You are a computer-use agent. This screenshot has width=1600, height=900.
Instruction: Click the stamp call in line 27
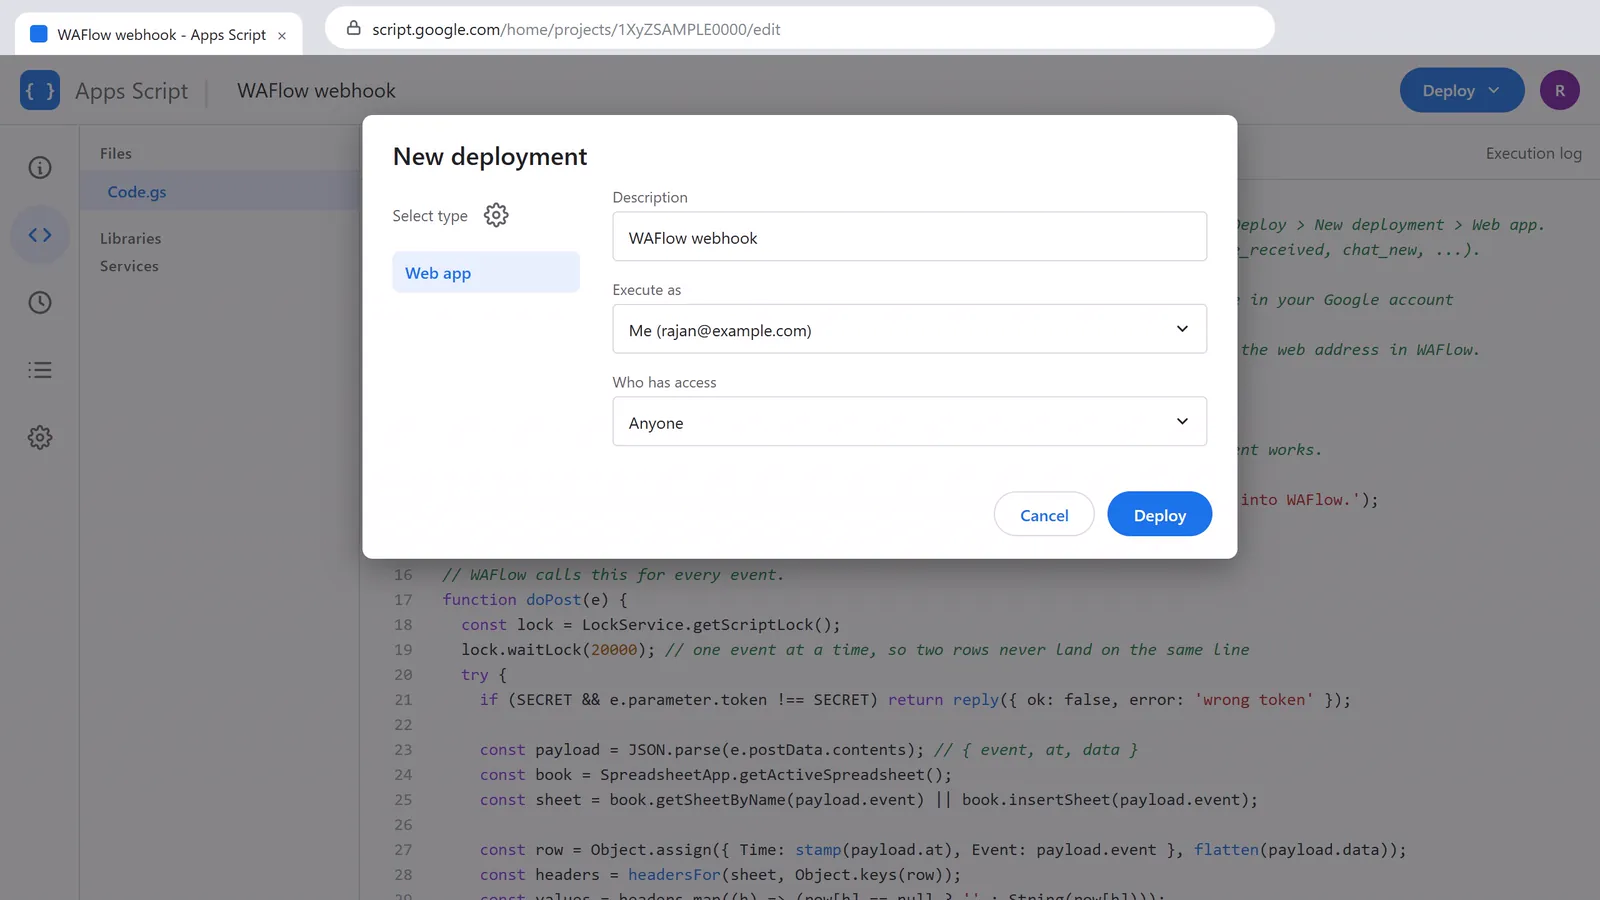point(818,850)
